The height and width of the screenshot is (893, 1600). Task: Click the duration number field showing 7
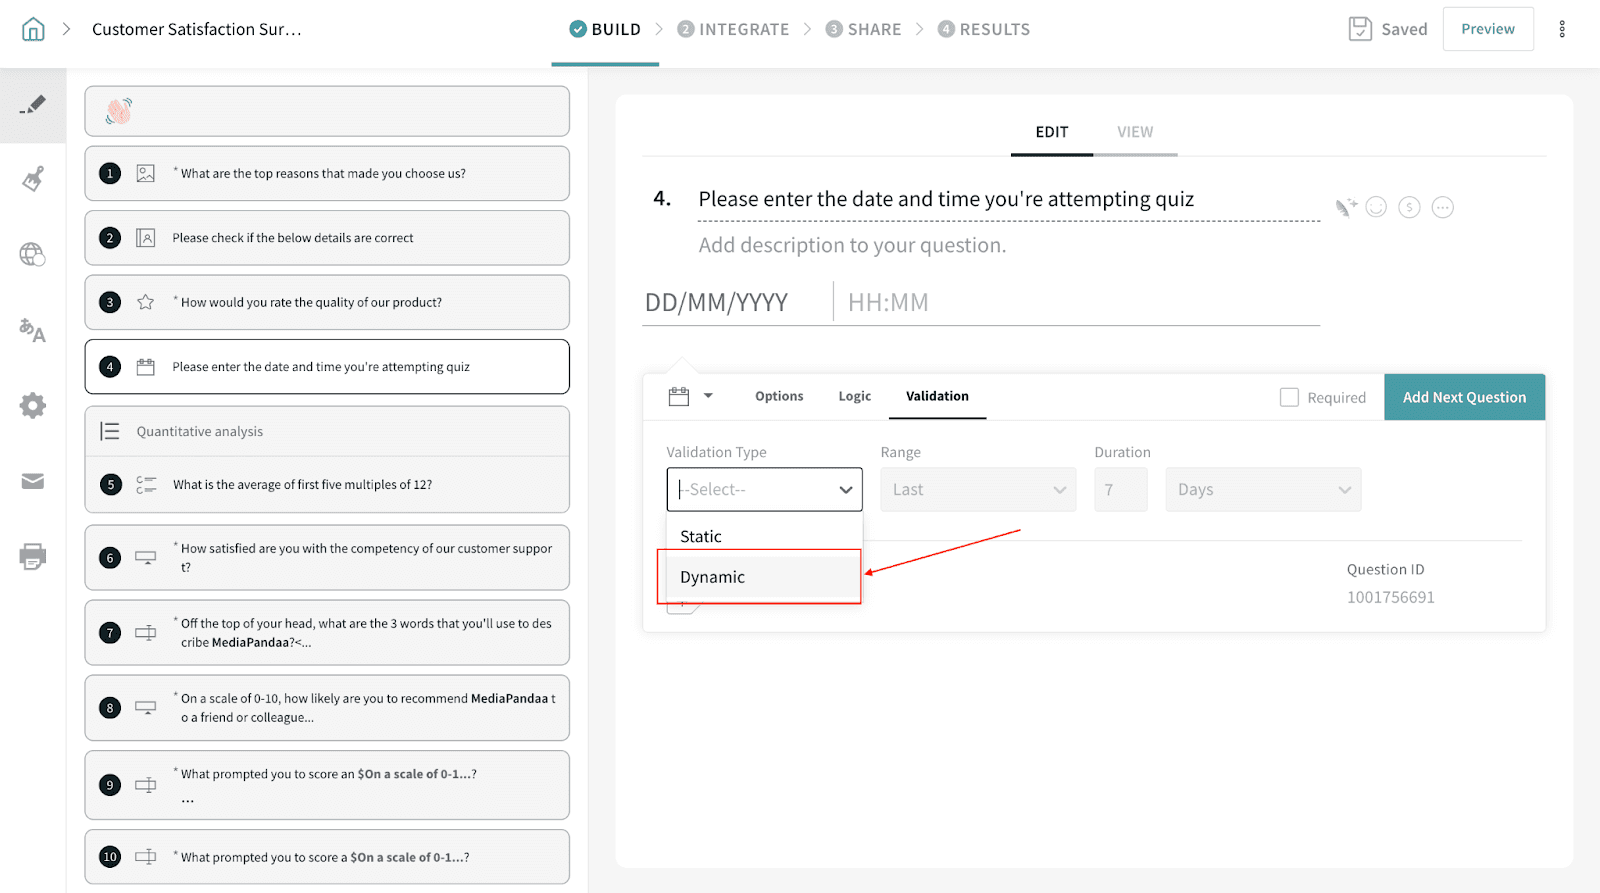[1120, 489]
